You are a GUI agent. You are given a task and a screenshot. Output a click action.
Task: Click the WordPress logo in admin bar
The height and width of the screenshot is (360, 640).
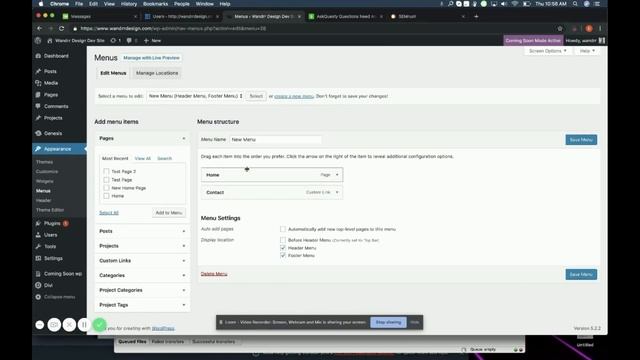coord(38,40)
